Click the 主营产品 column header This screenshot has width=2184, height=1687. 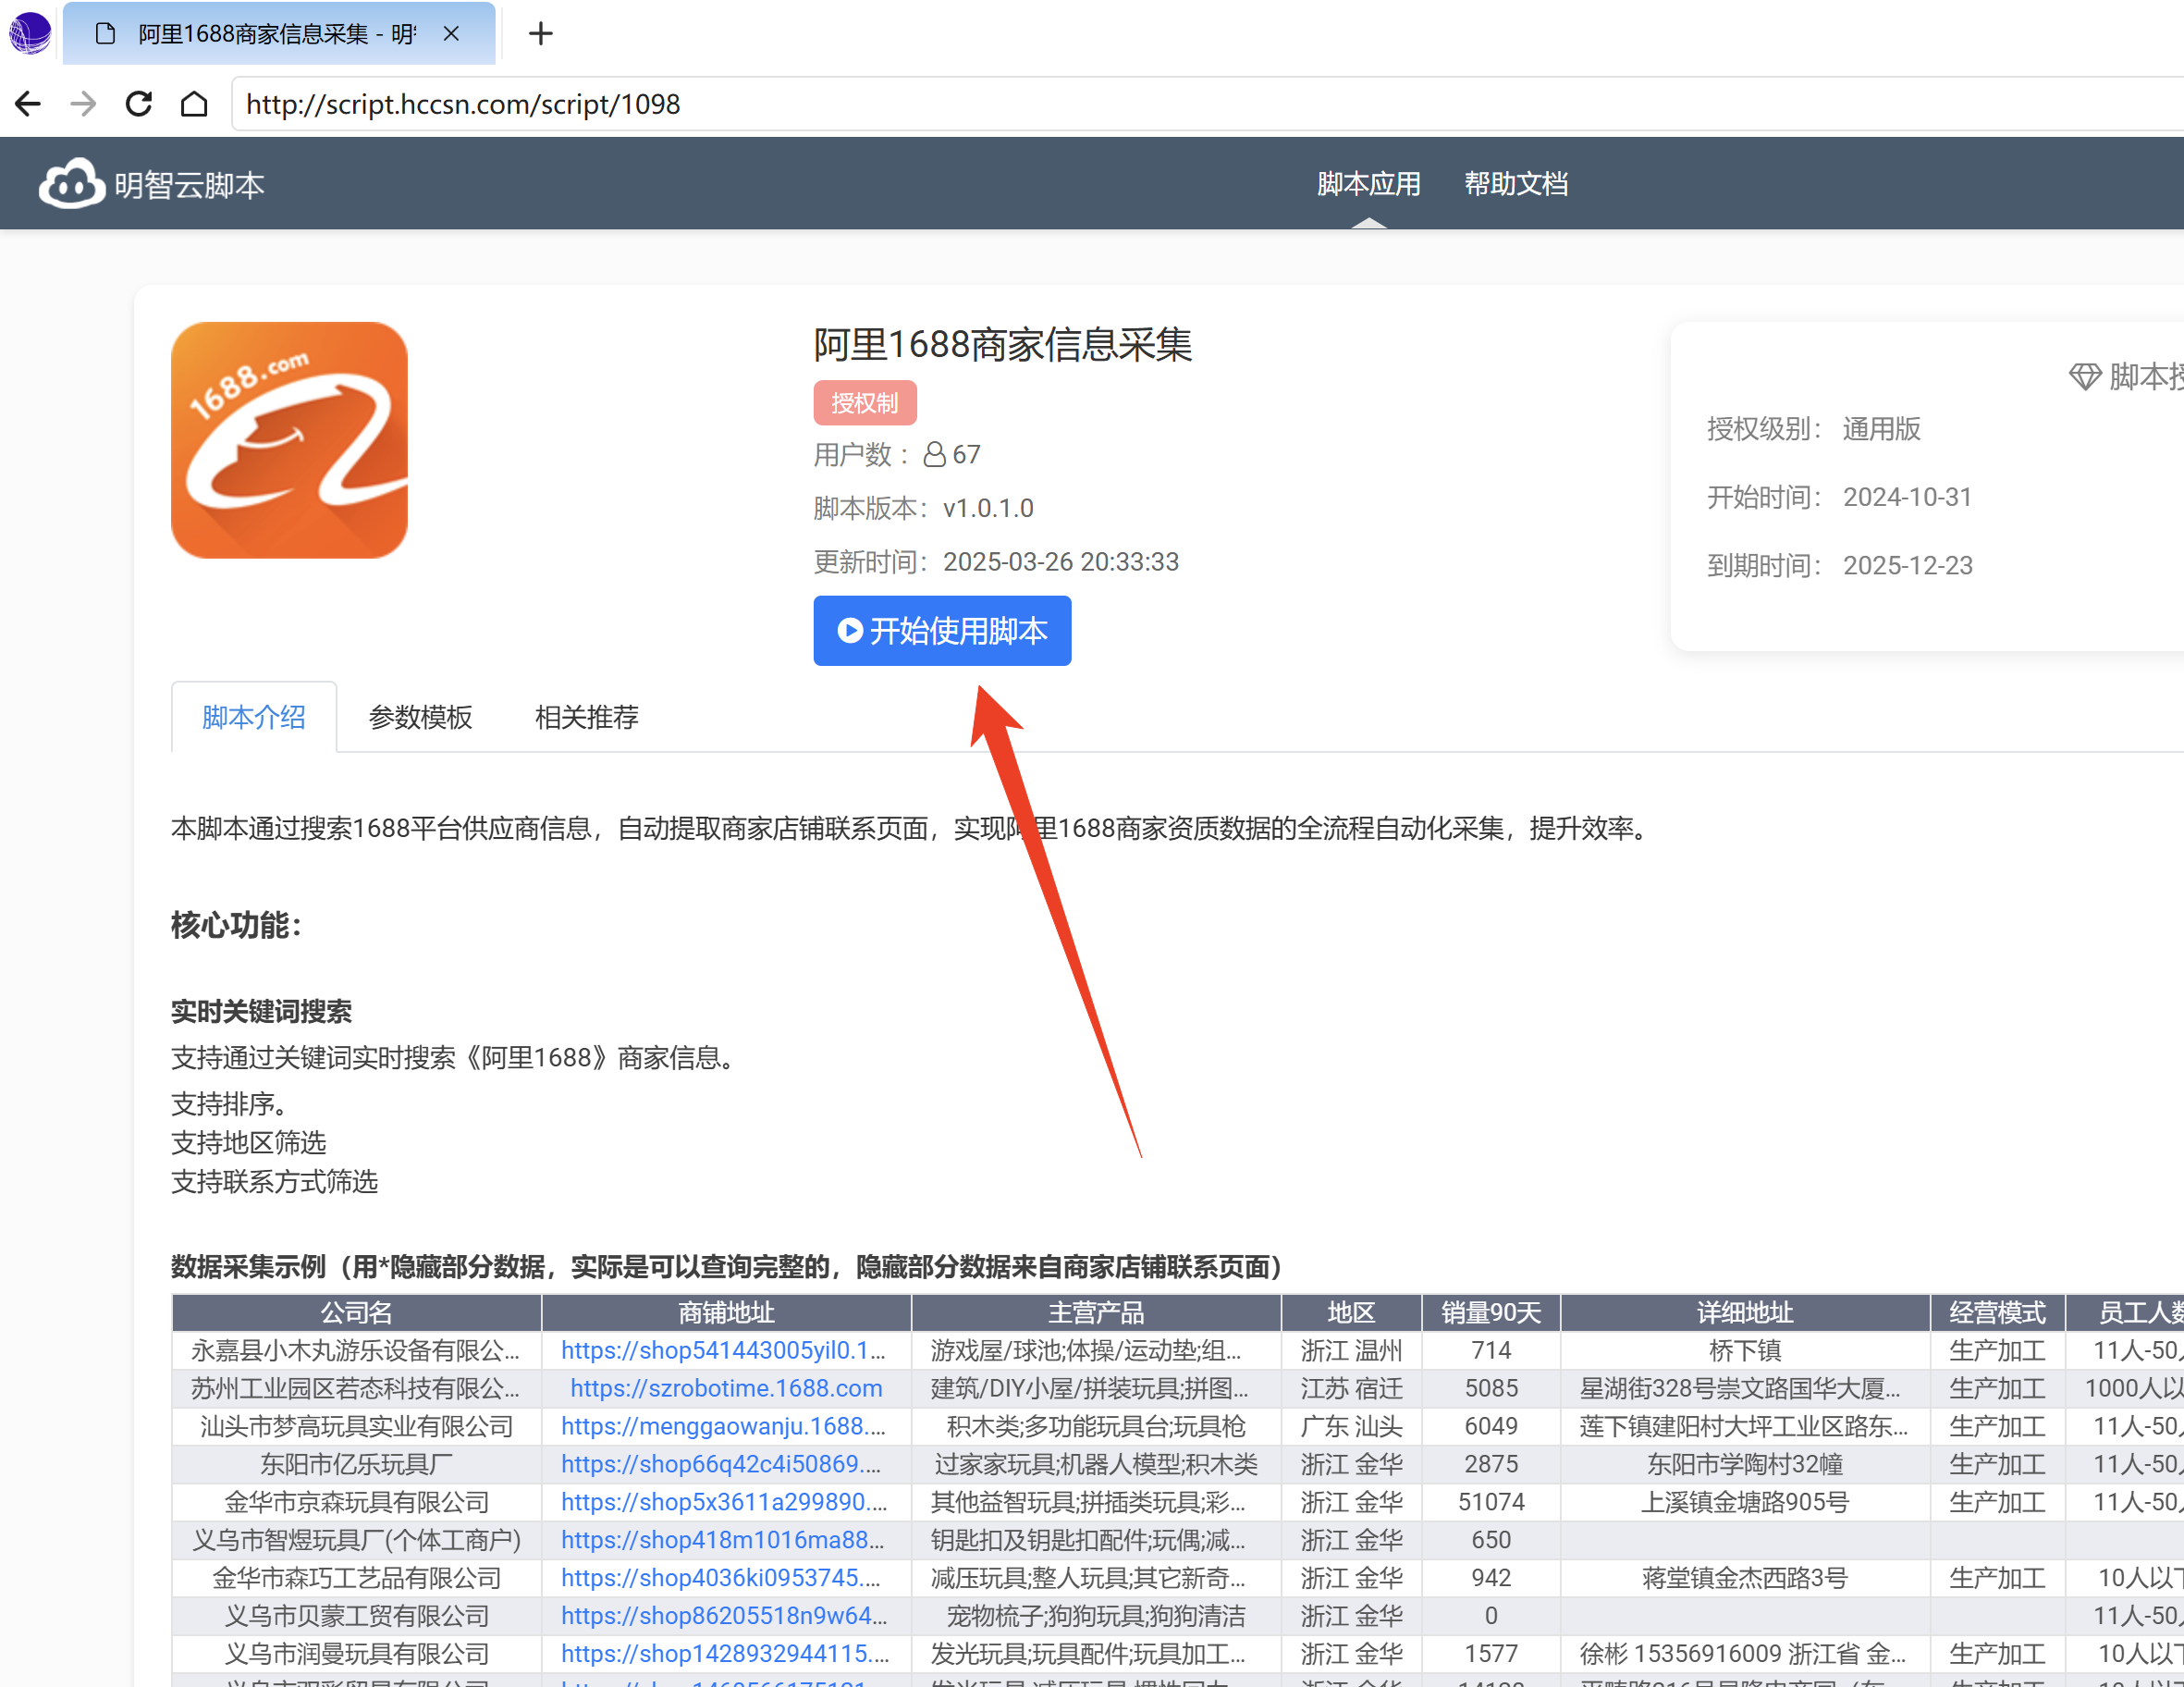(x=1096, y=1312)
